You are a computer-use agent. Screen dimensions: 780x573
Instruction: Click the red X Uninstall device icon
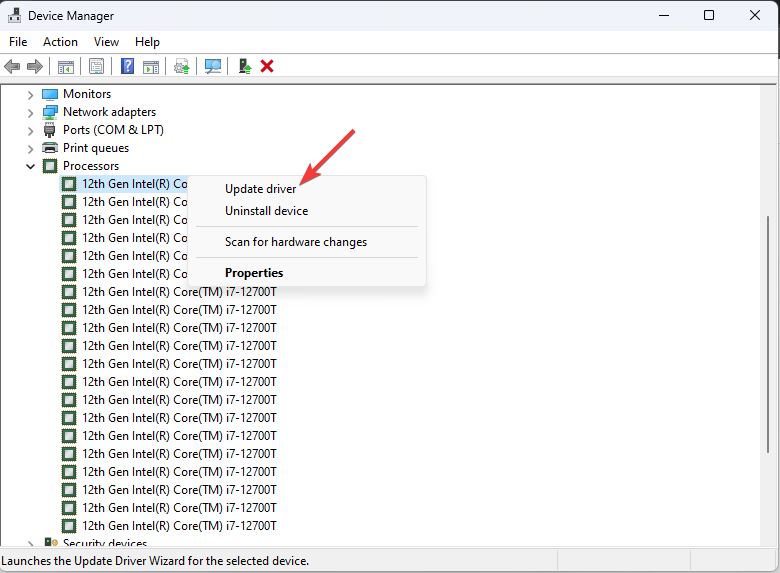(267, 66)
